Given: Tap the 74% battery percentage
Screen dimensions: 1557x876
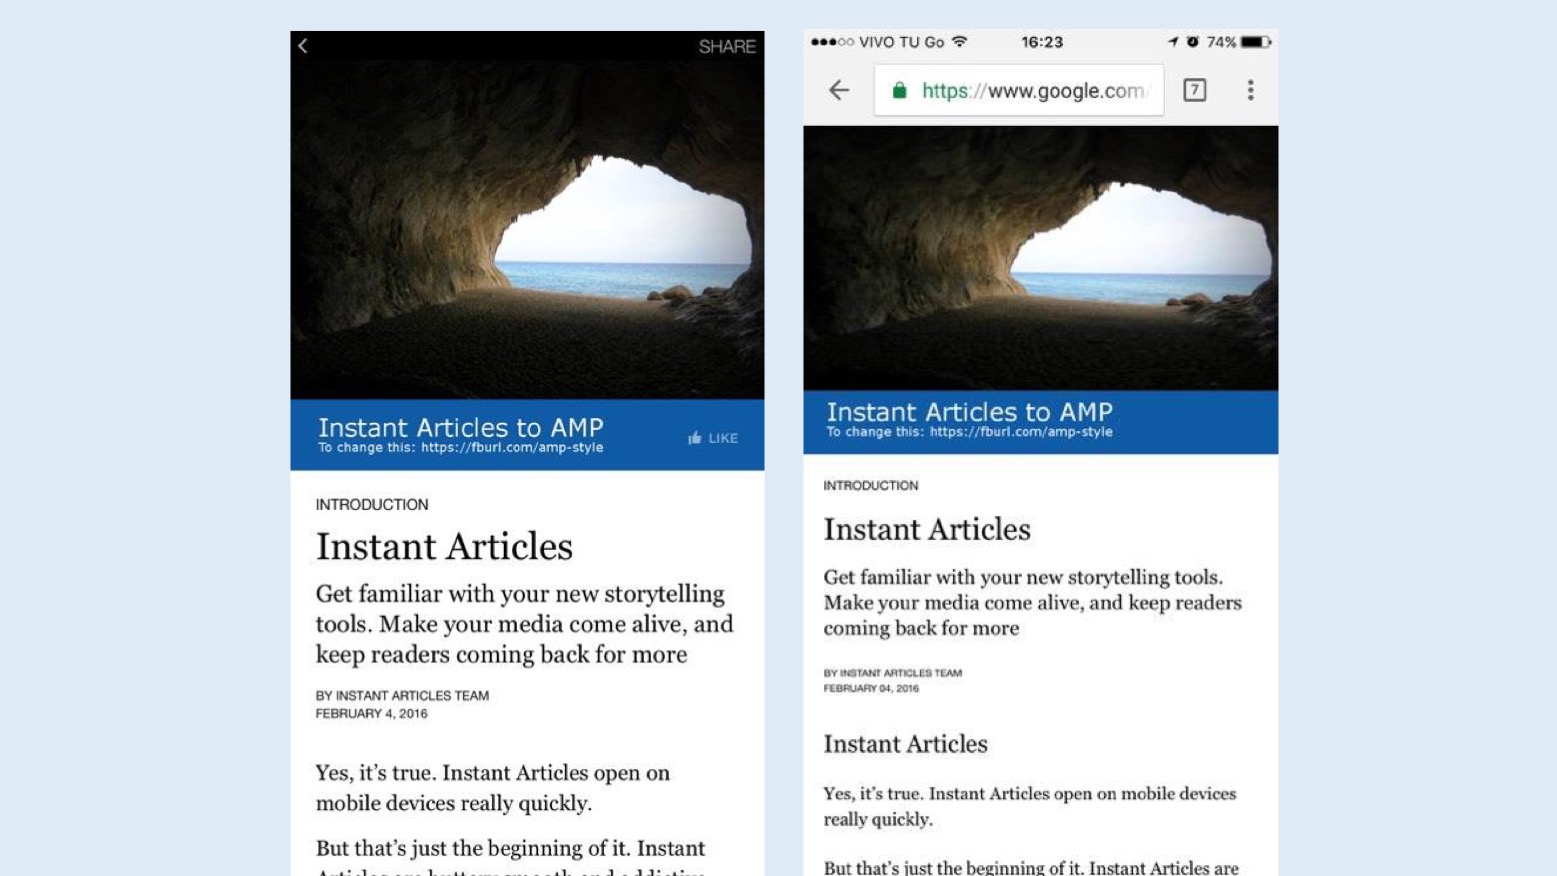Looking at the screenshot, I should (1221, 42).
